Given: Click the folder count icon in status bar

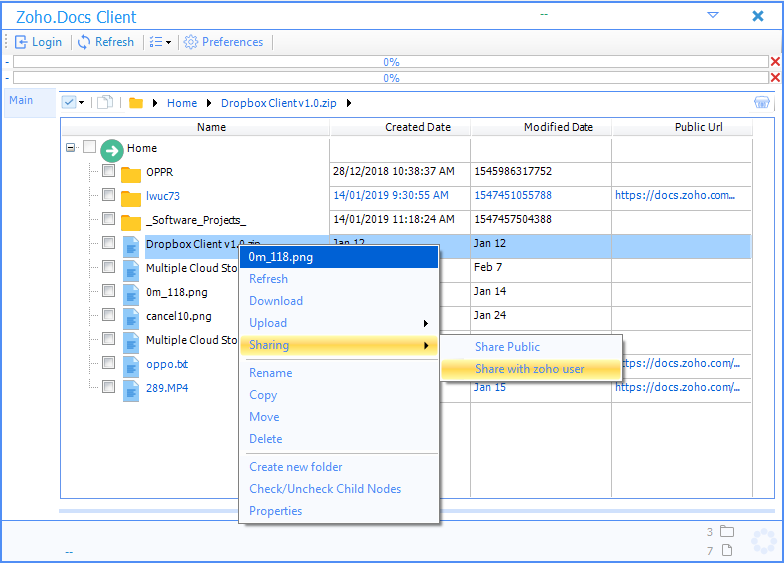Looking at the screenshot, I should (726, 531).
